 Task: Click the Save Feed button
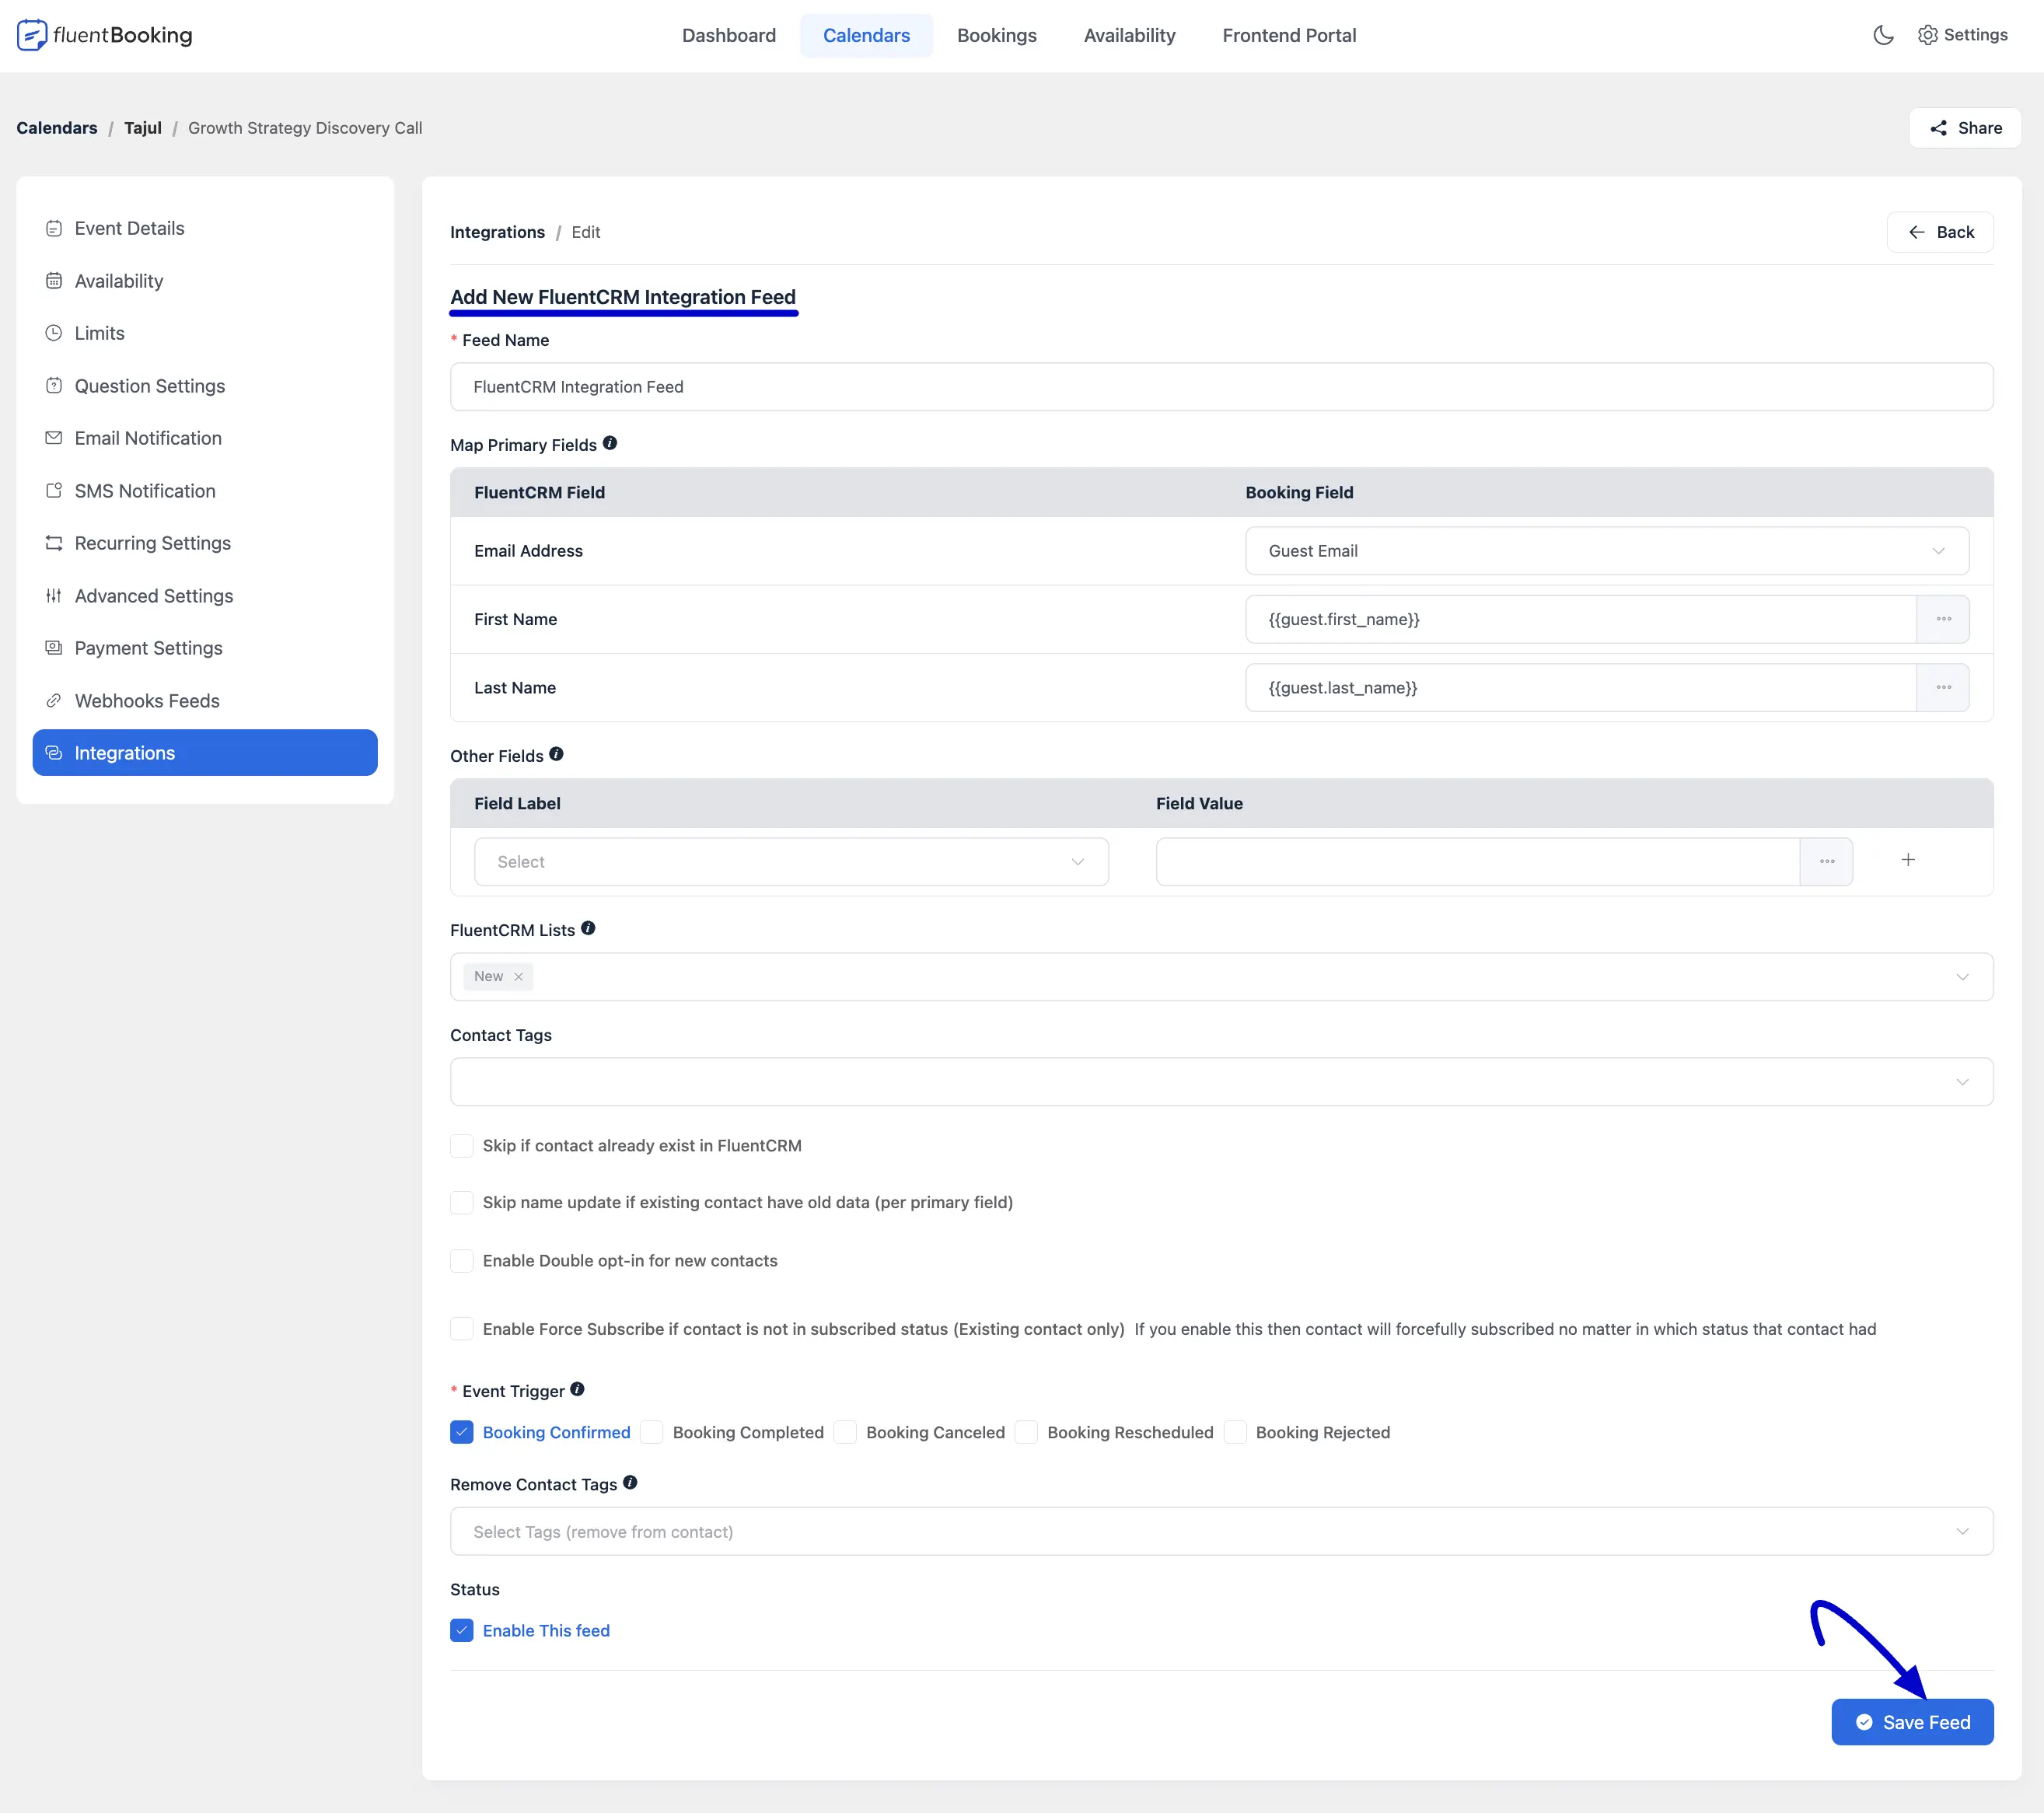point(1912,1722)
